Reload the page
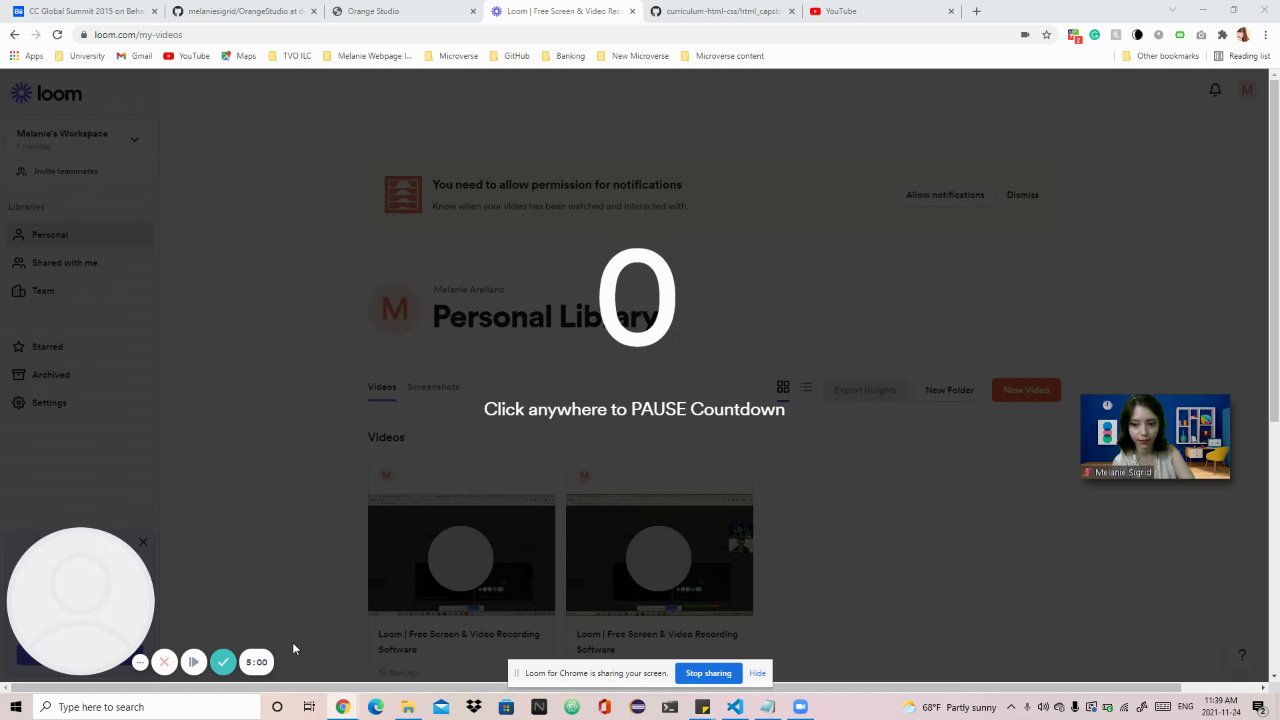 (x=57, y=35)
